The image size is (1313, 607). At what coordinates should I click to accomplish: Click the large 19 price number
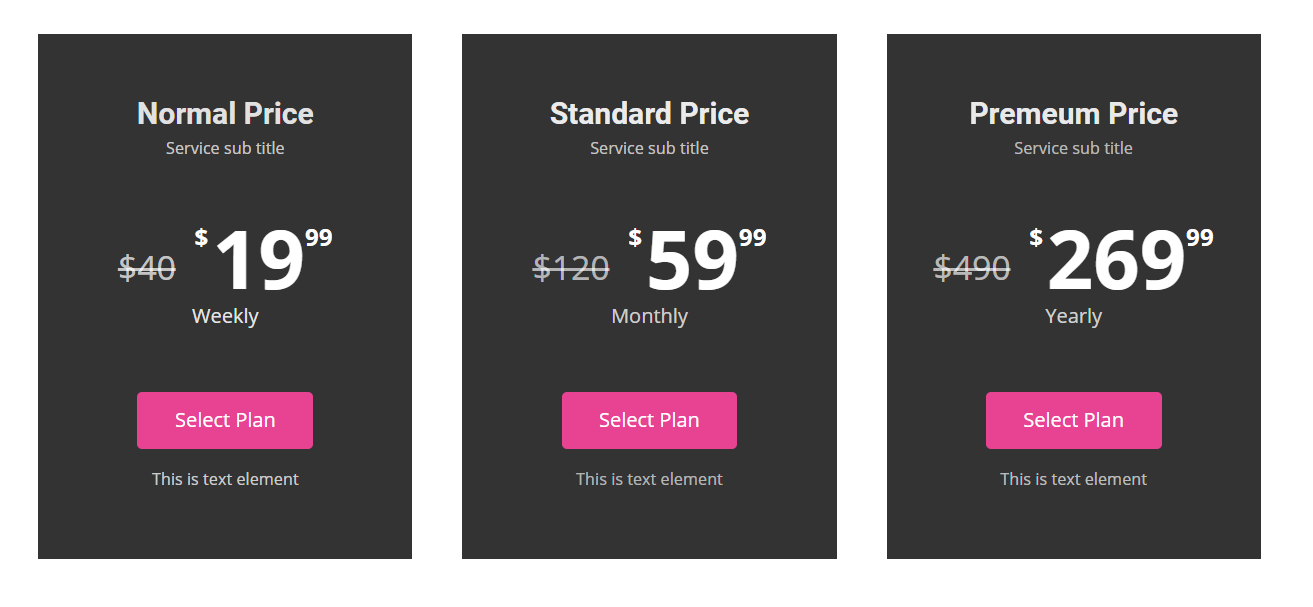pyautogui.click(x=259, y=261)
